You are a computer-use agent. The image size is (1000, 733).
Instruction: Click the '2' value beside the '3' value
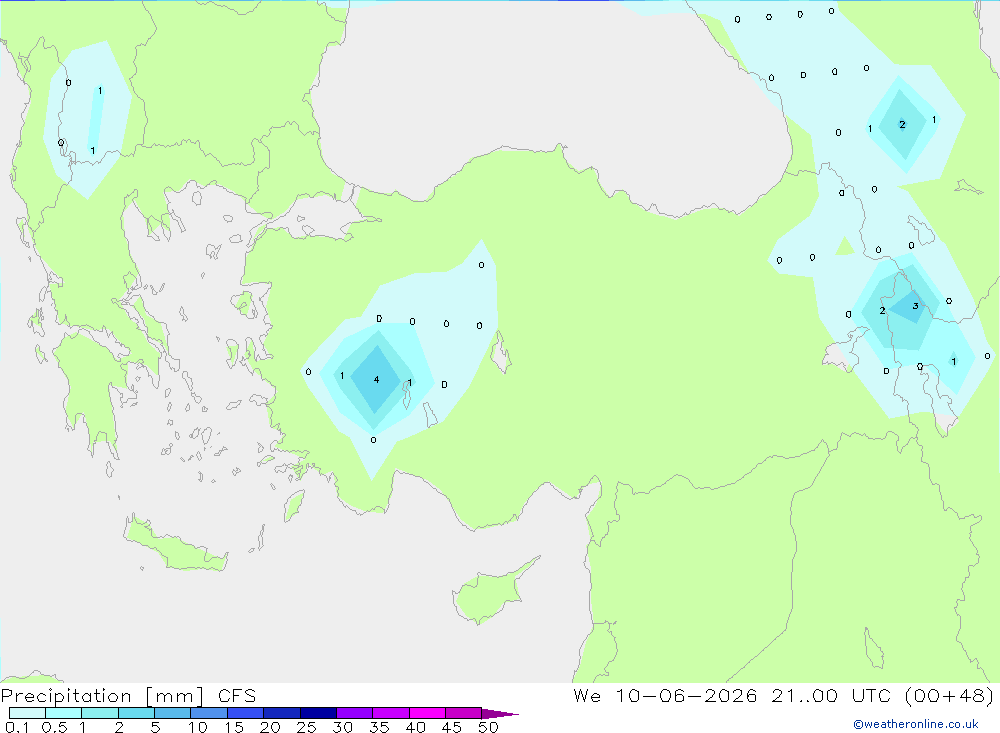point(882,310)
